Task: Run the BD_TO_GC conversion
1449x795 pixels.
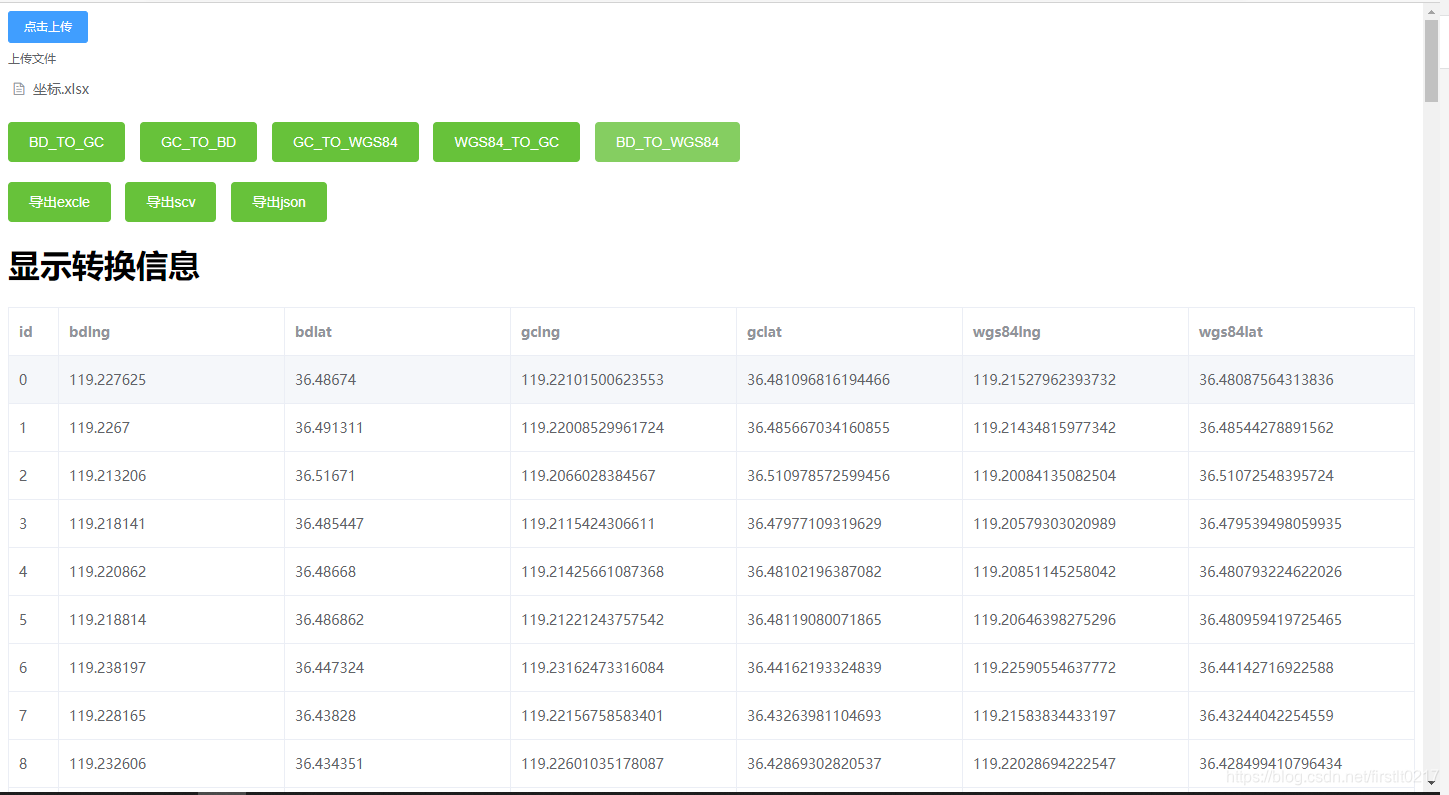Action: tap(66, 142)
